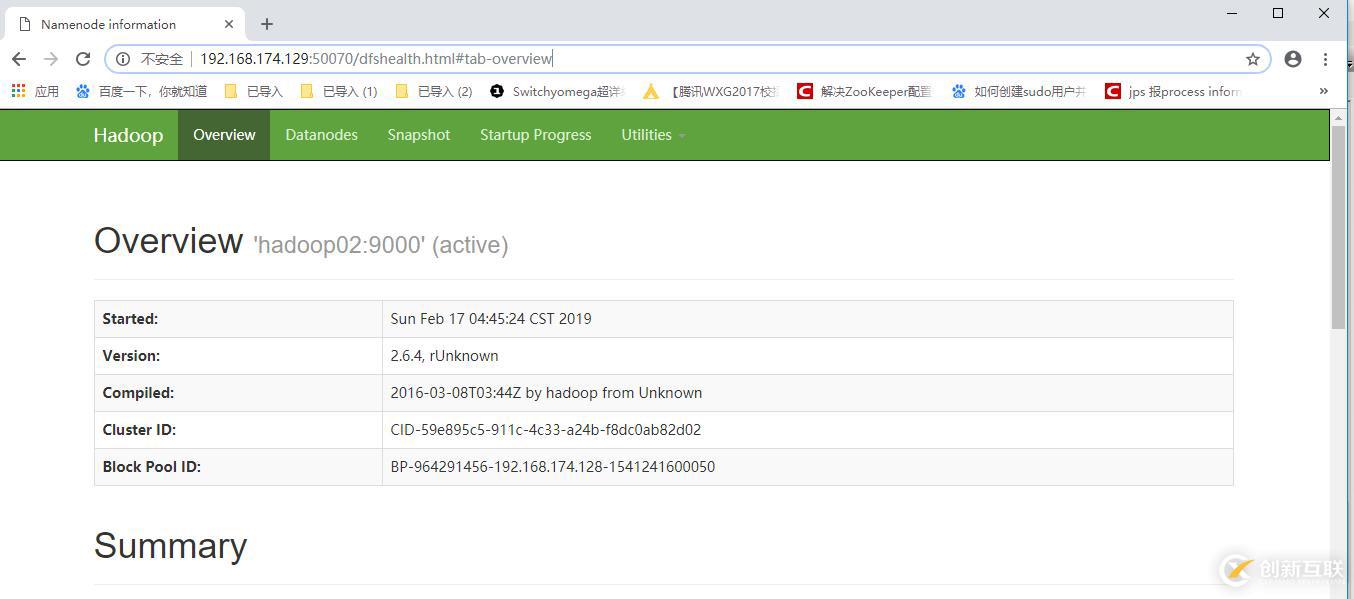Open the Baidu bookmark 百度一下，你就知道

141,91
